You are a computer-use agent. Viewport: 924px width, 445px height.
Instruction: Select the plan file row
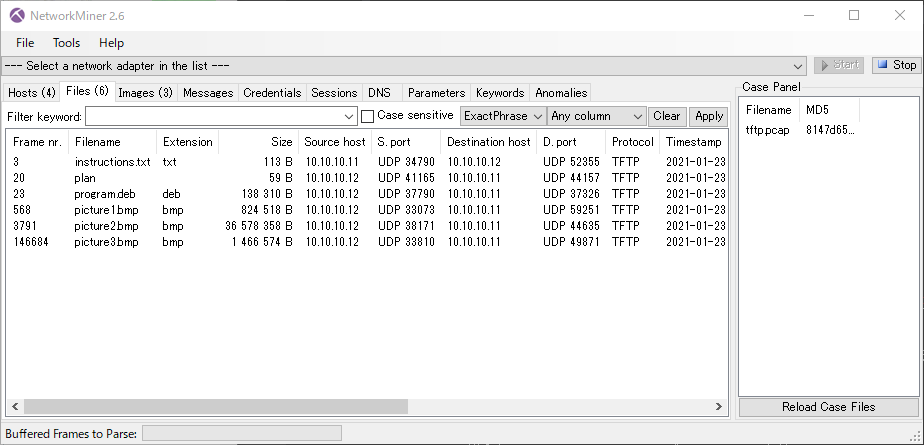point(368,178)
